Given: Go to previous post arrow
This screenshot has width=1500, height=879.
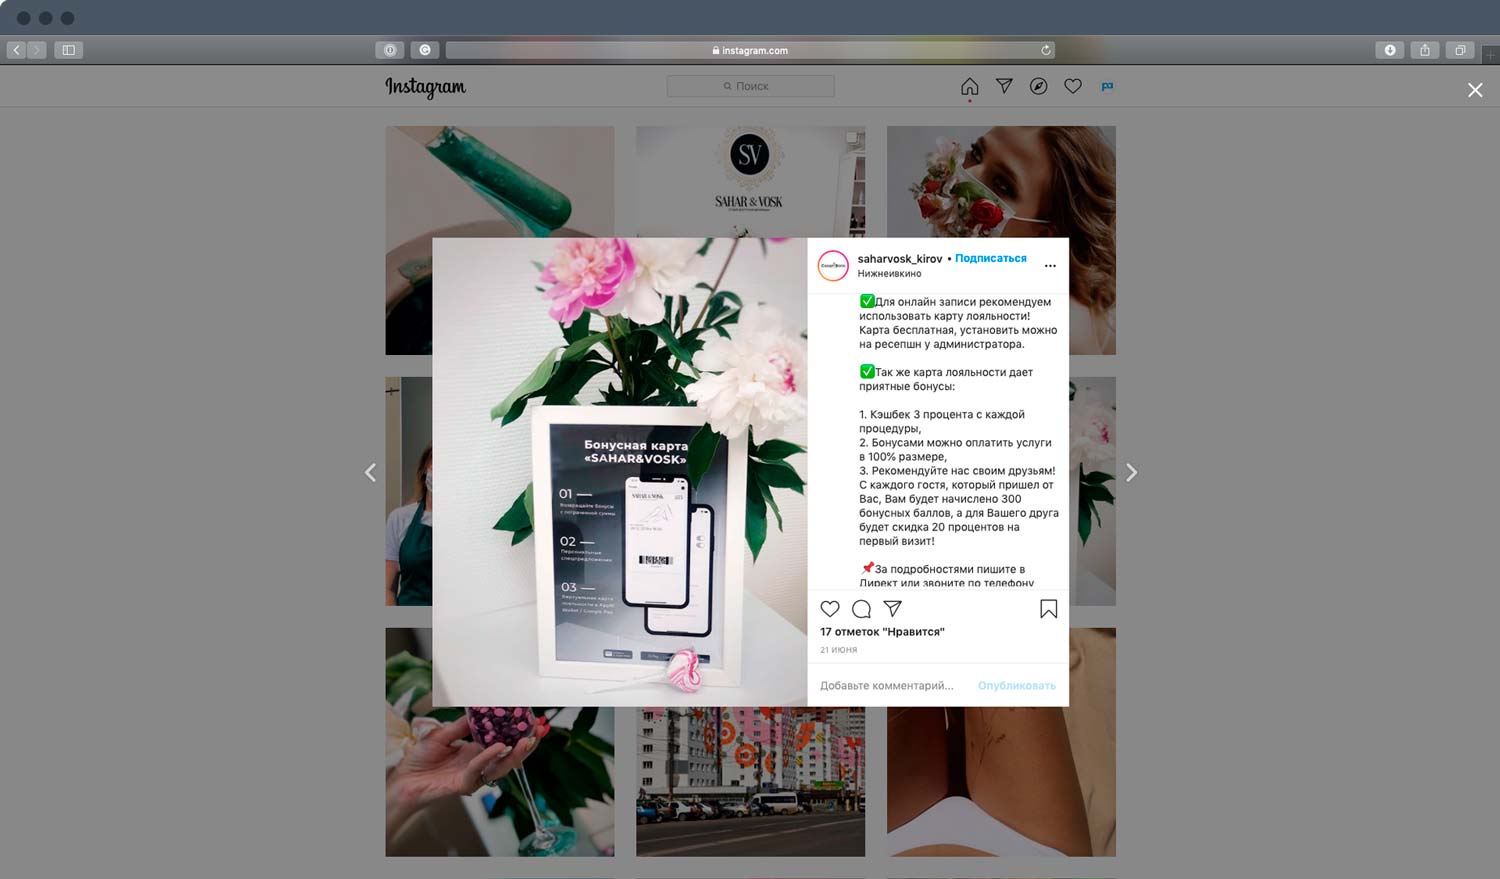Looking at the screenshot, I should 370,472.
